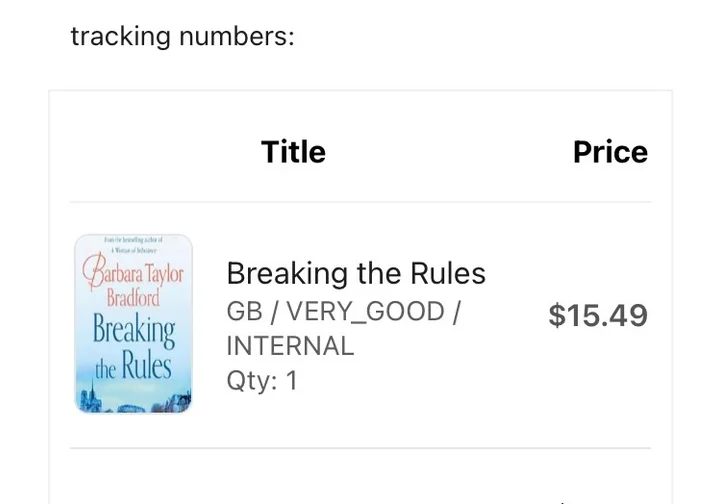This screenshot has height=504, width=720.
Task: Click the GB code in item details
Action: (244, 312)
